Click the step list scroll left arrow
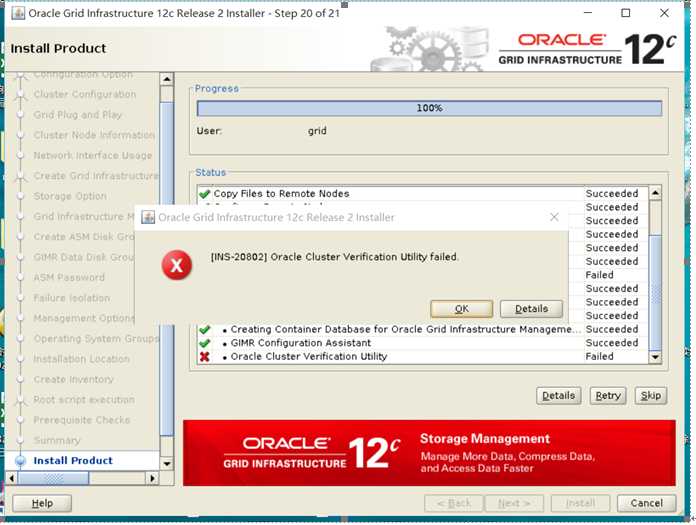This screenshot has width=696, height=525. (x=12, y=478)
